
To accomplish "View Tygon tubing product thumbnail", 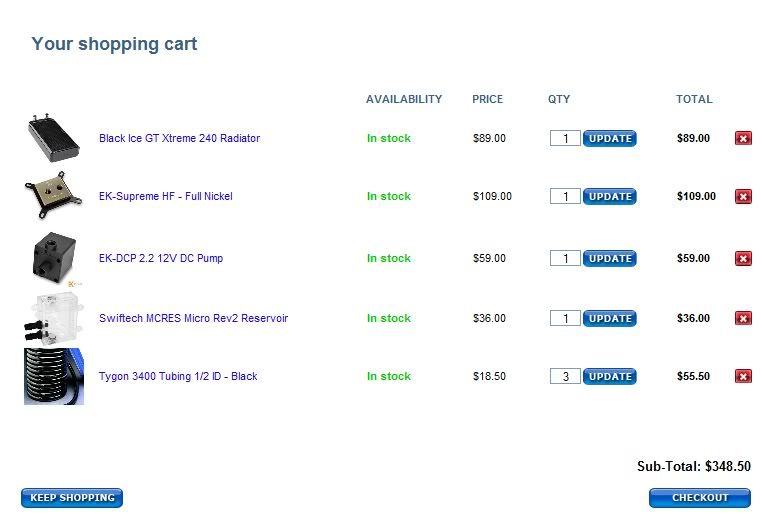I will [x=54, y=376].
